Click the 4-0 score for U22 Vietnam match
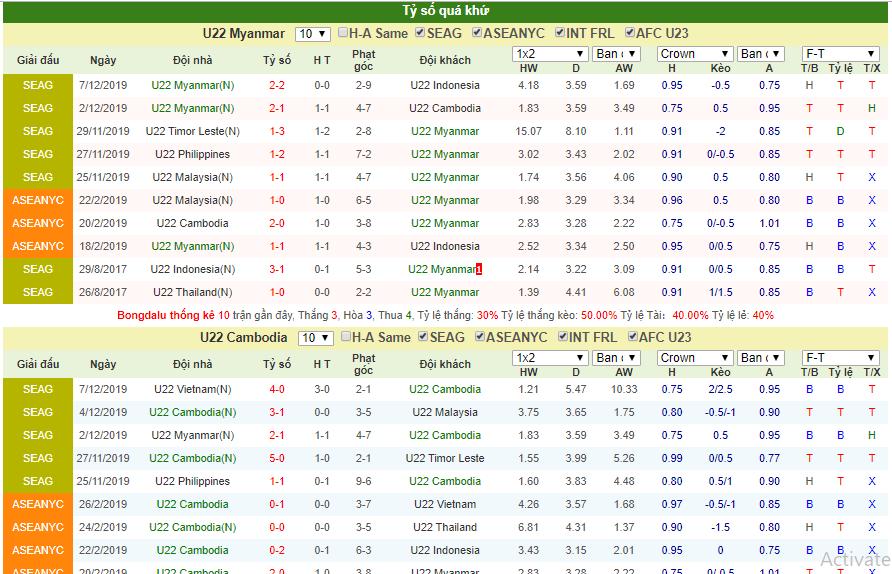 pyautogui.click(x=277, y=390)
